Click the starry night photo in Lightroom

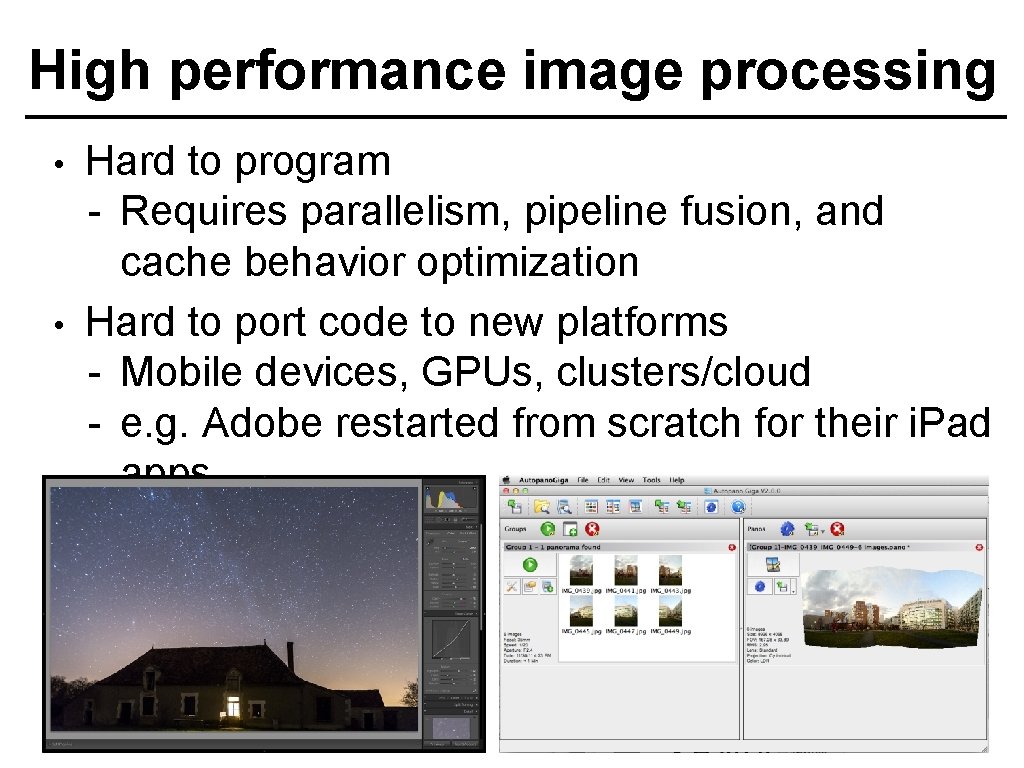(234, 609)
